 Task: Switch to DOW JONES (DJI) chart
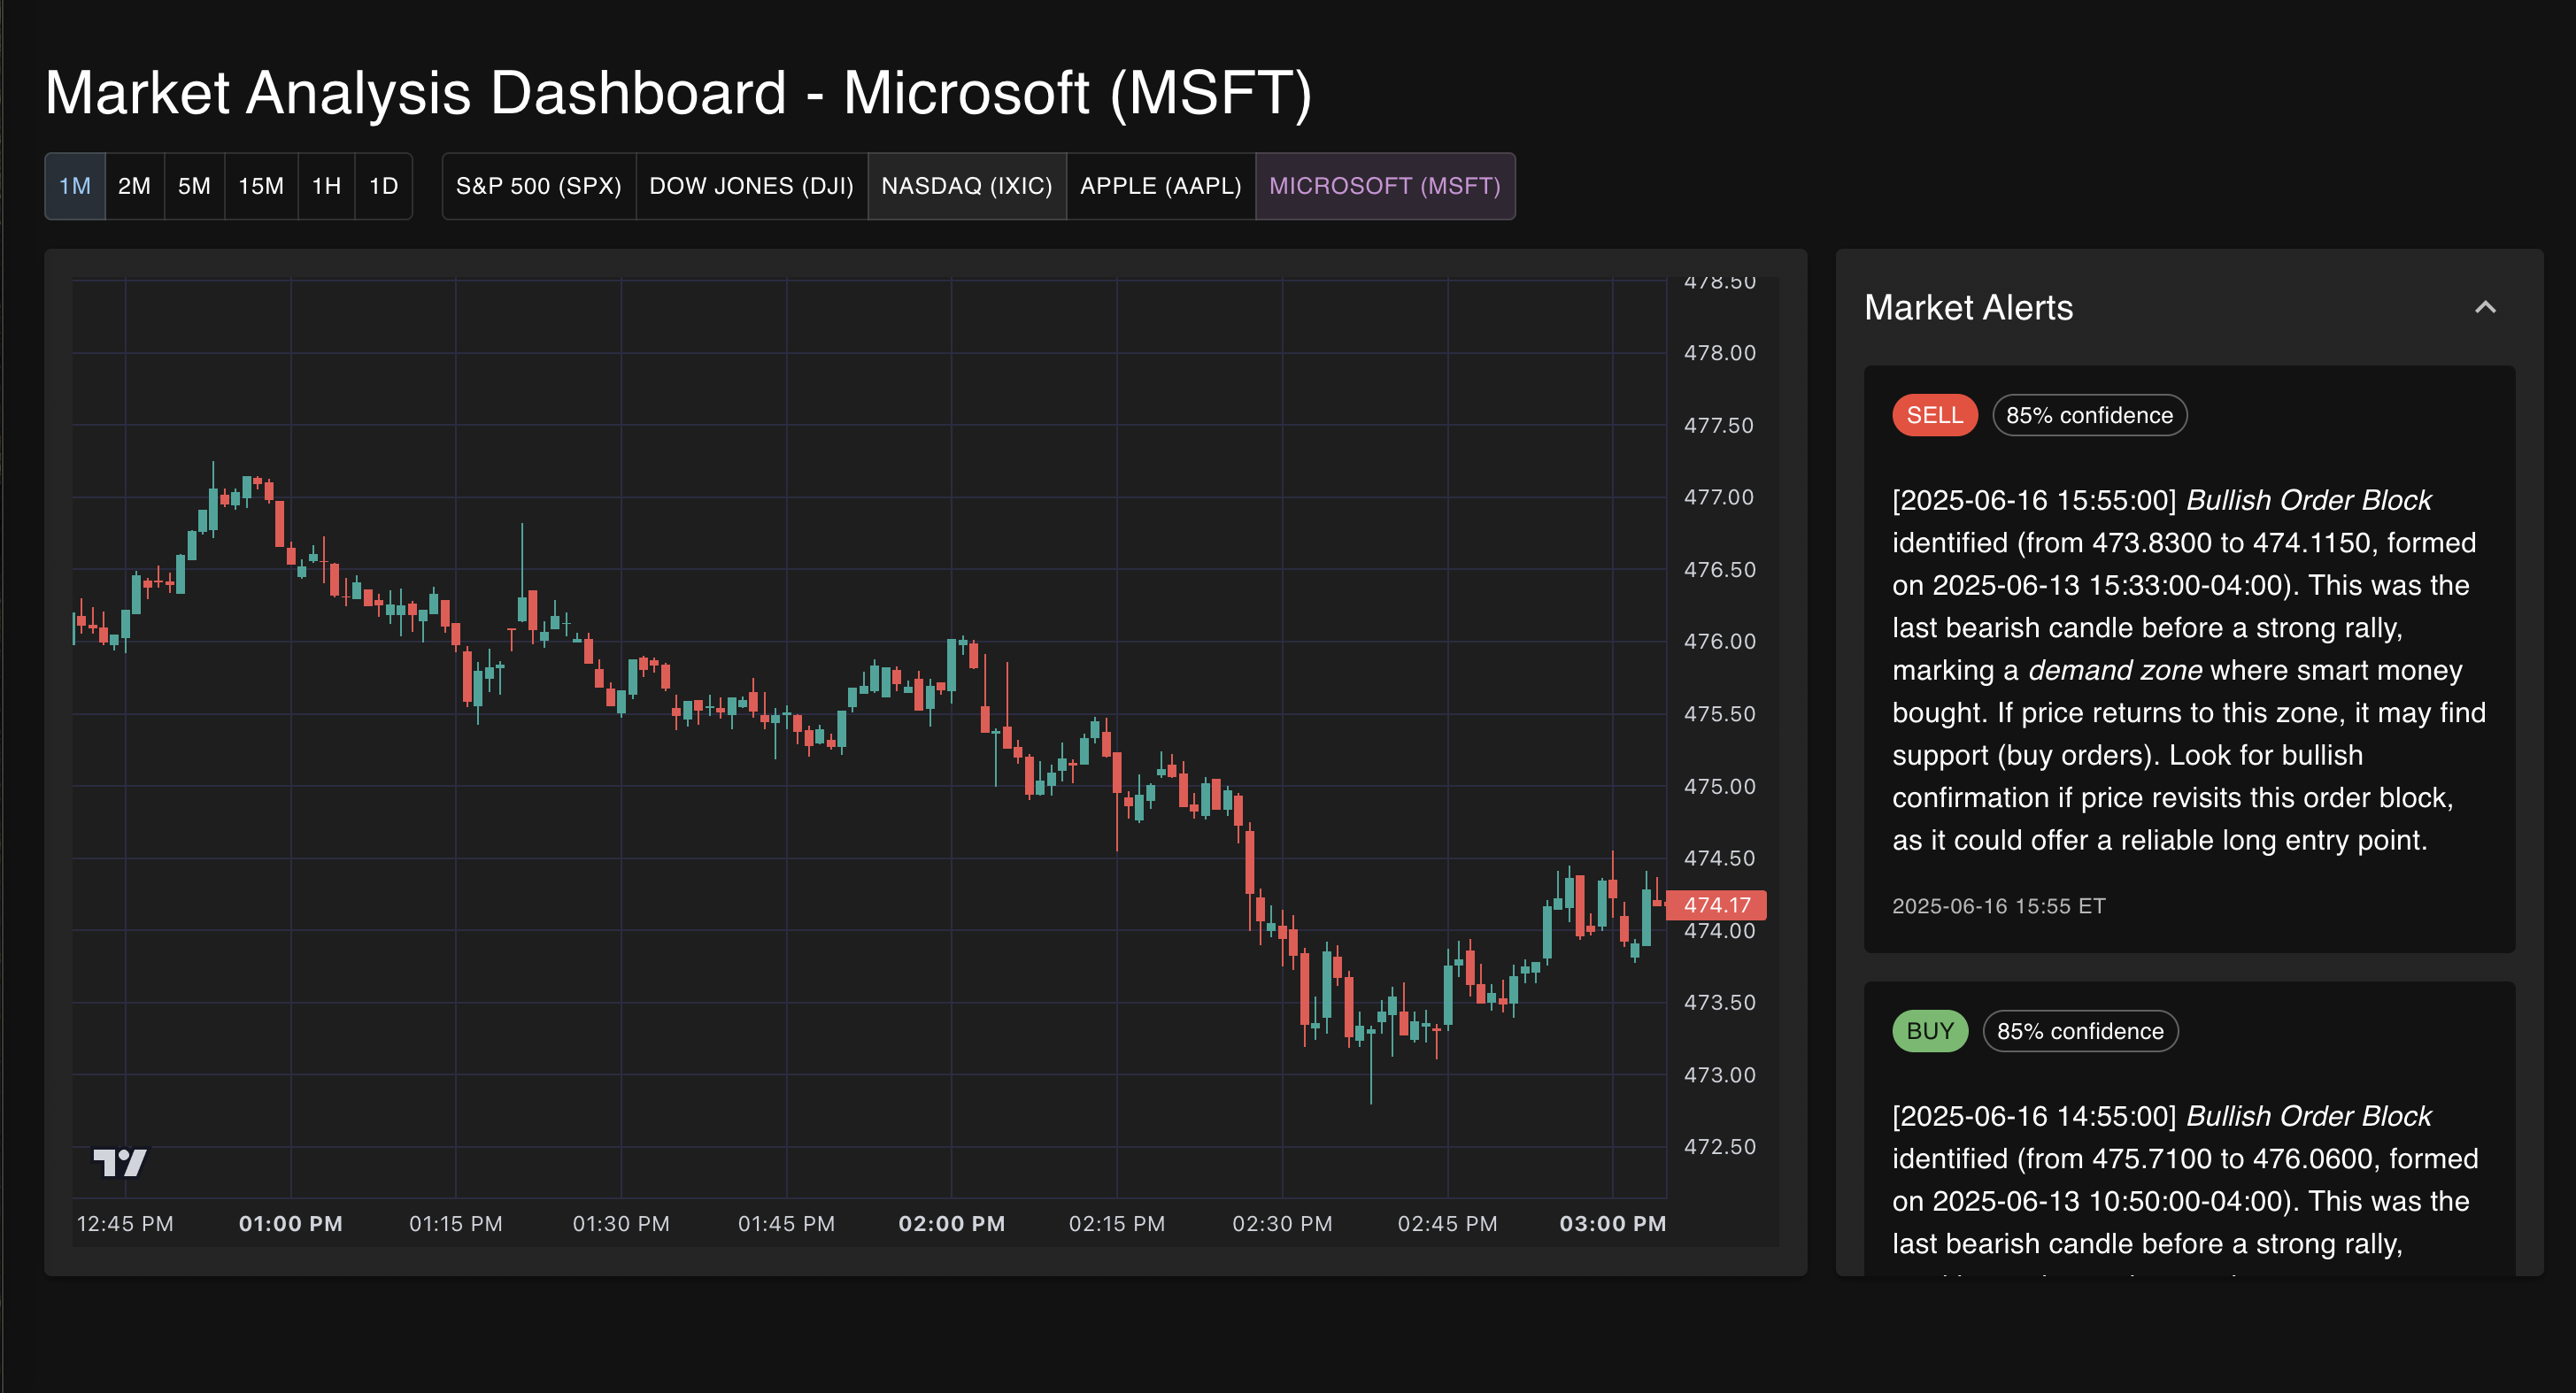[x=752, y=186]
